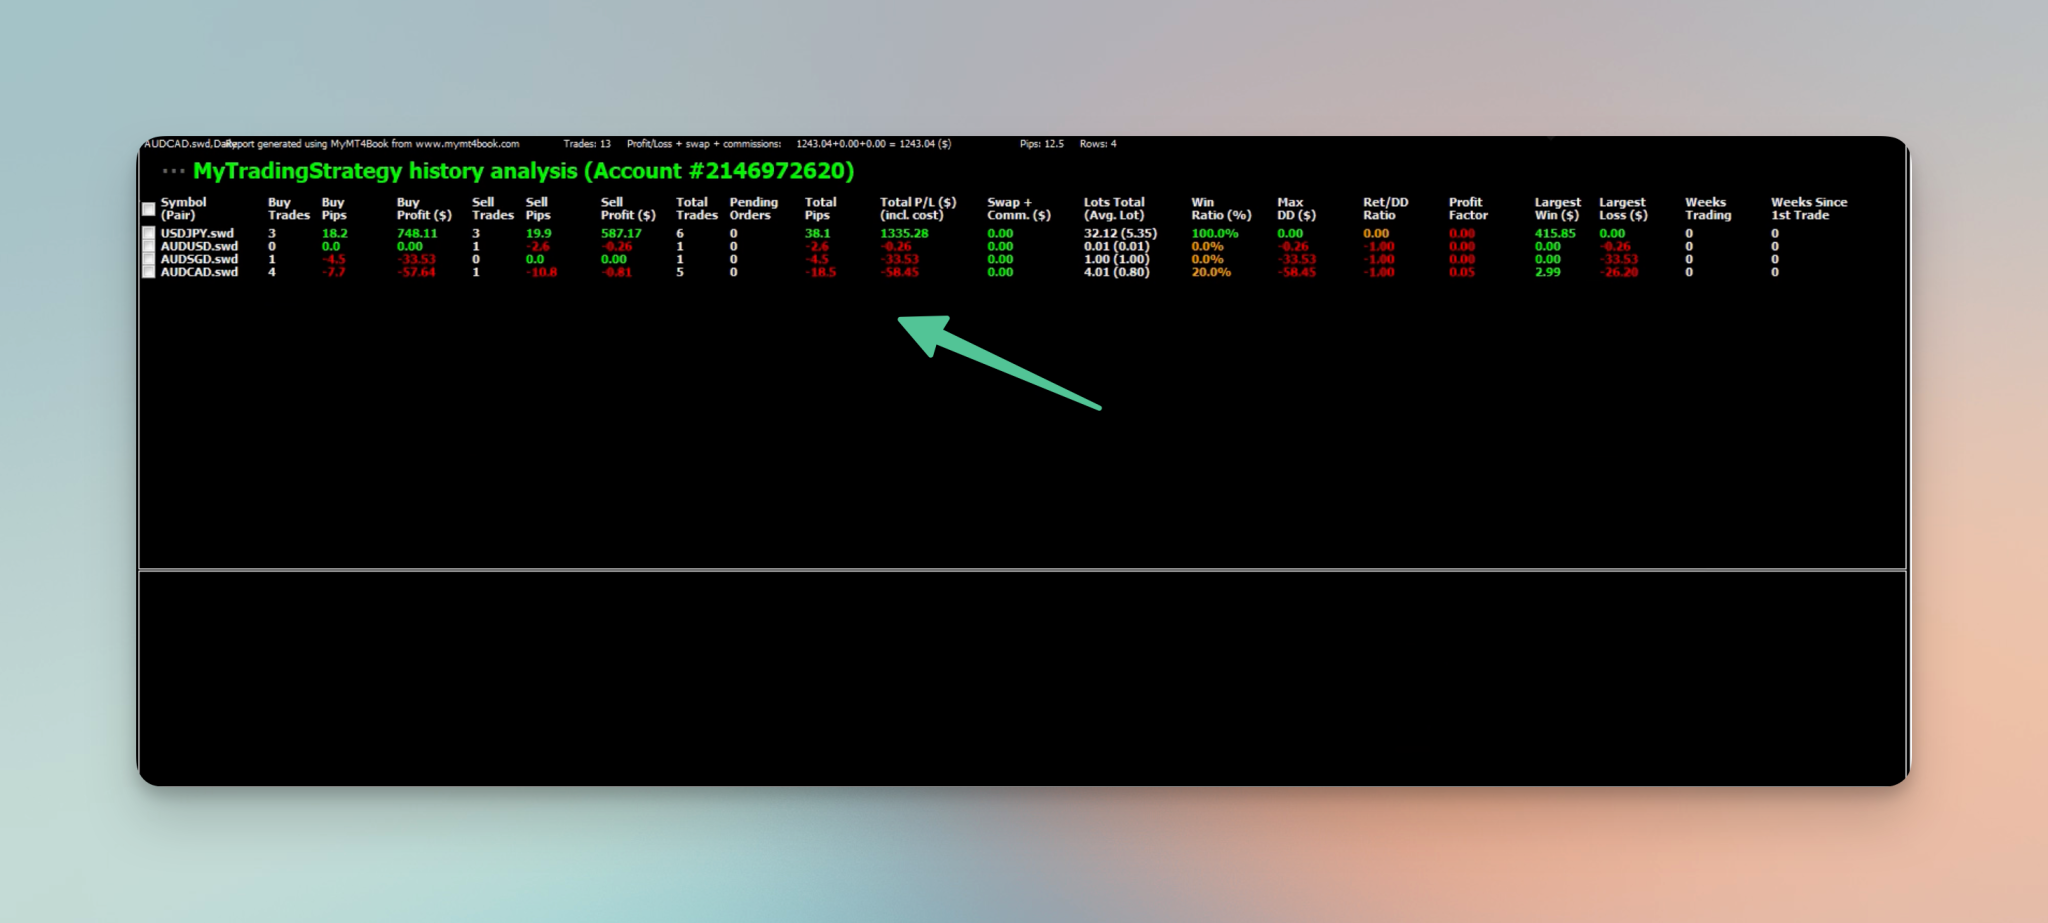Click the Profit Factor column header
The image size is (2048, 923).
1468,209
